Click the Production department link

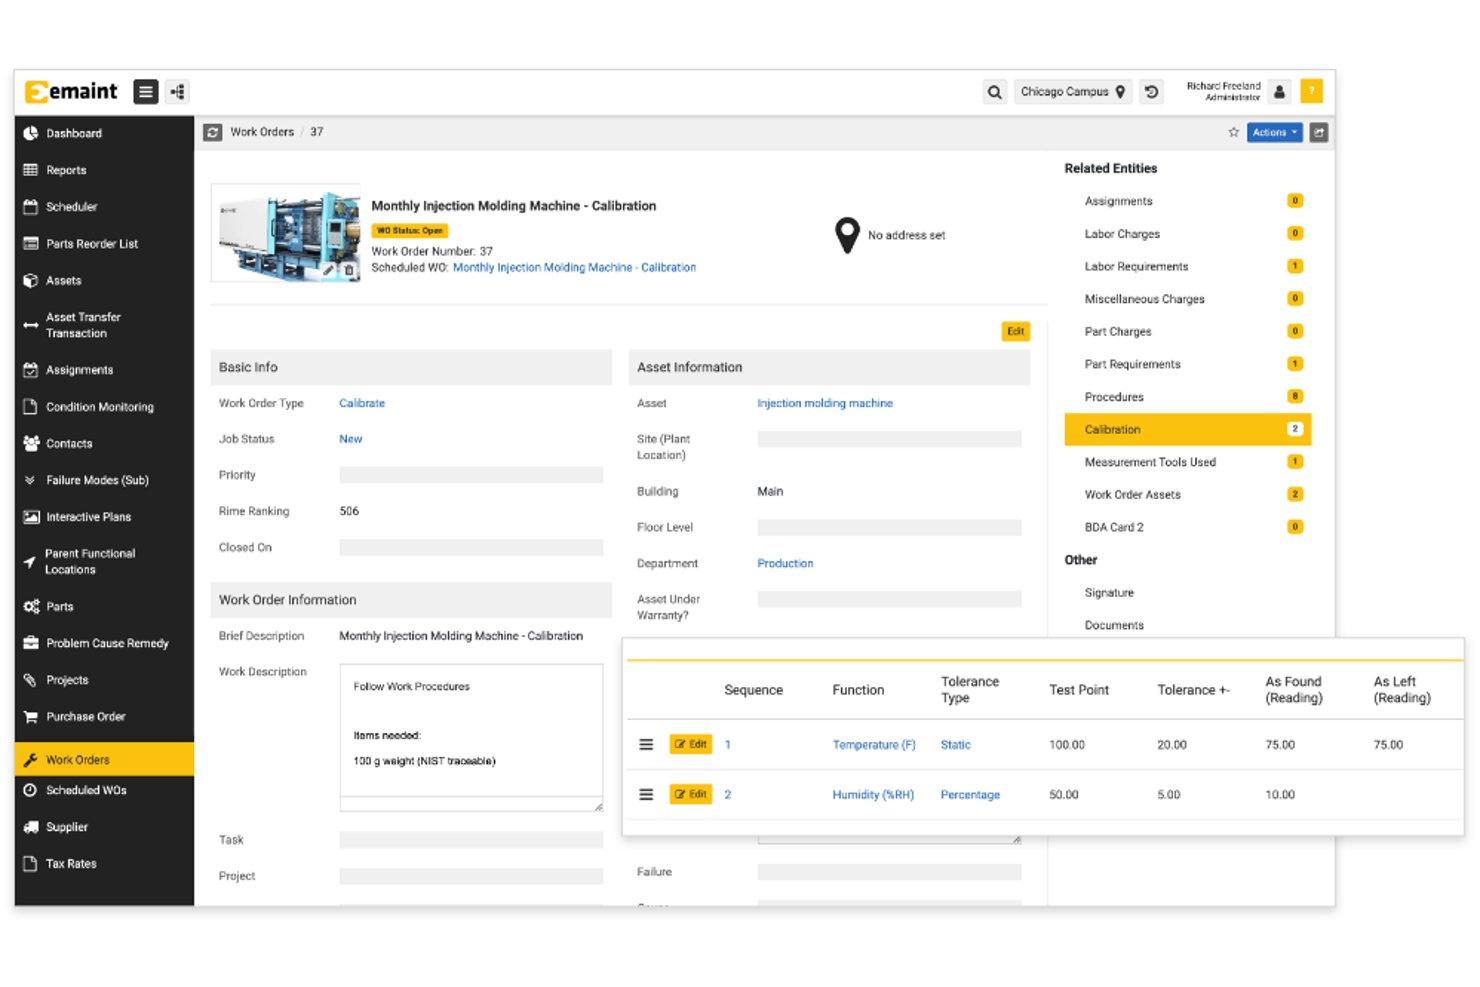(785, 564)
